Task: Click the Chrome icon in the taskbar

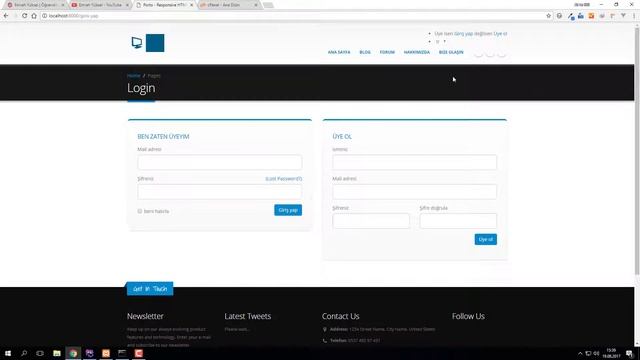Action: coord(73,353)
